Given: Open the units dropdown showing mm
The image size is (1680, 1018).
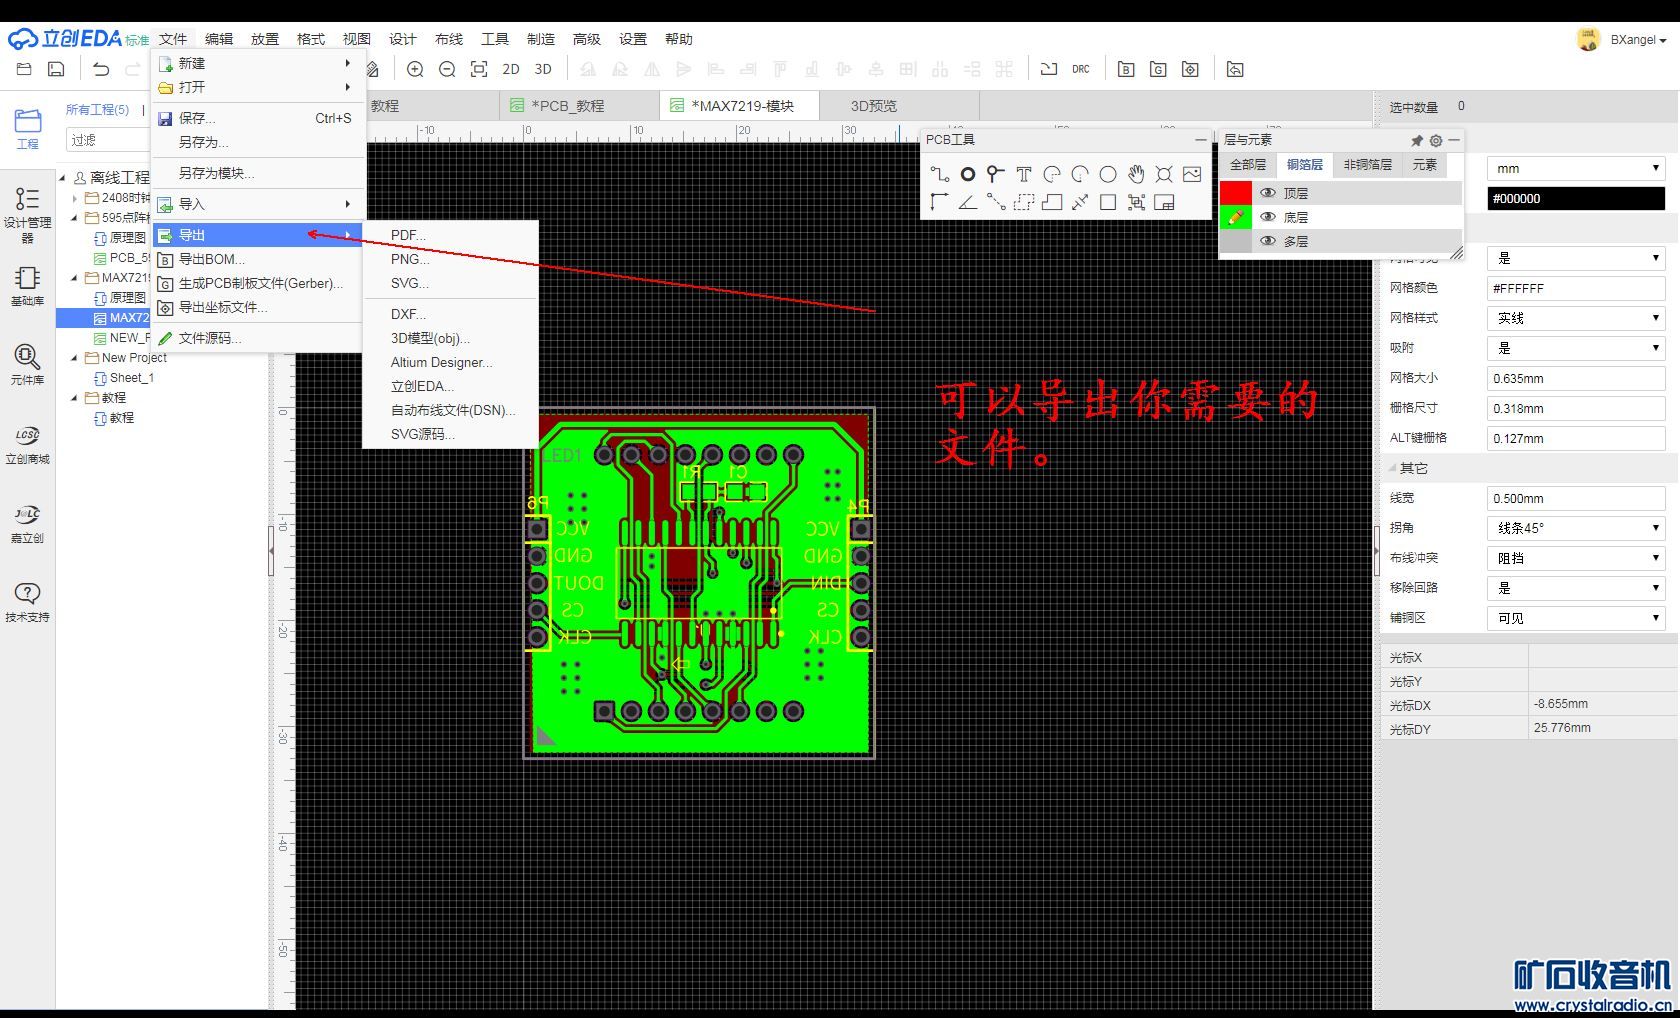Looking at the screenshot, I should (1575, 168).
